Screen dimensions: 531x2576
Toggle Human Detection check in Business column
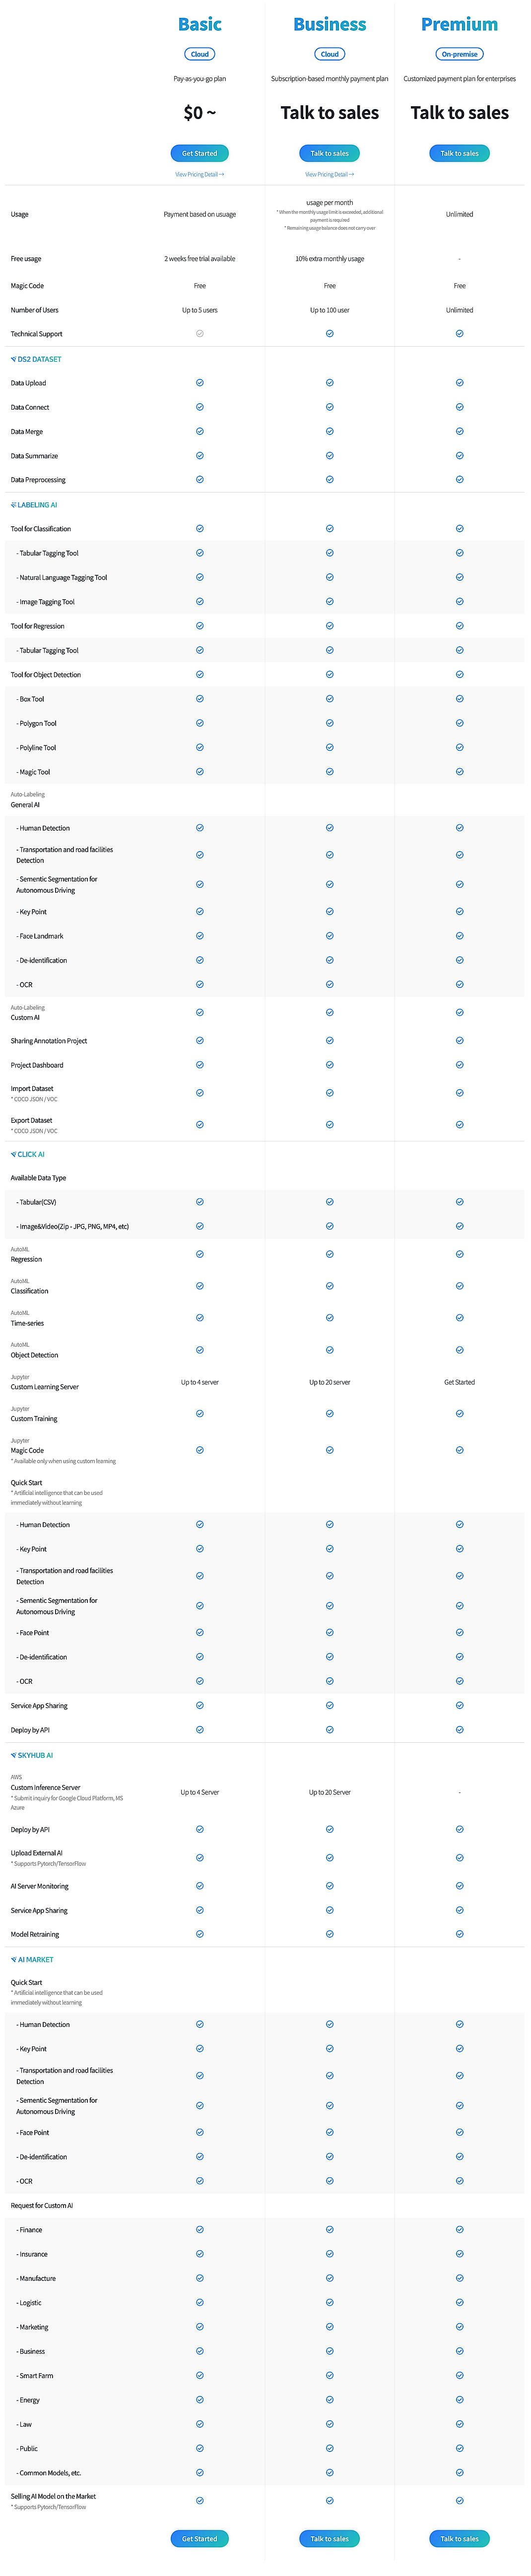coord(329,827)
